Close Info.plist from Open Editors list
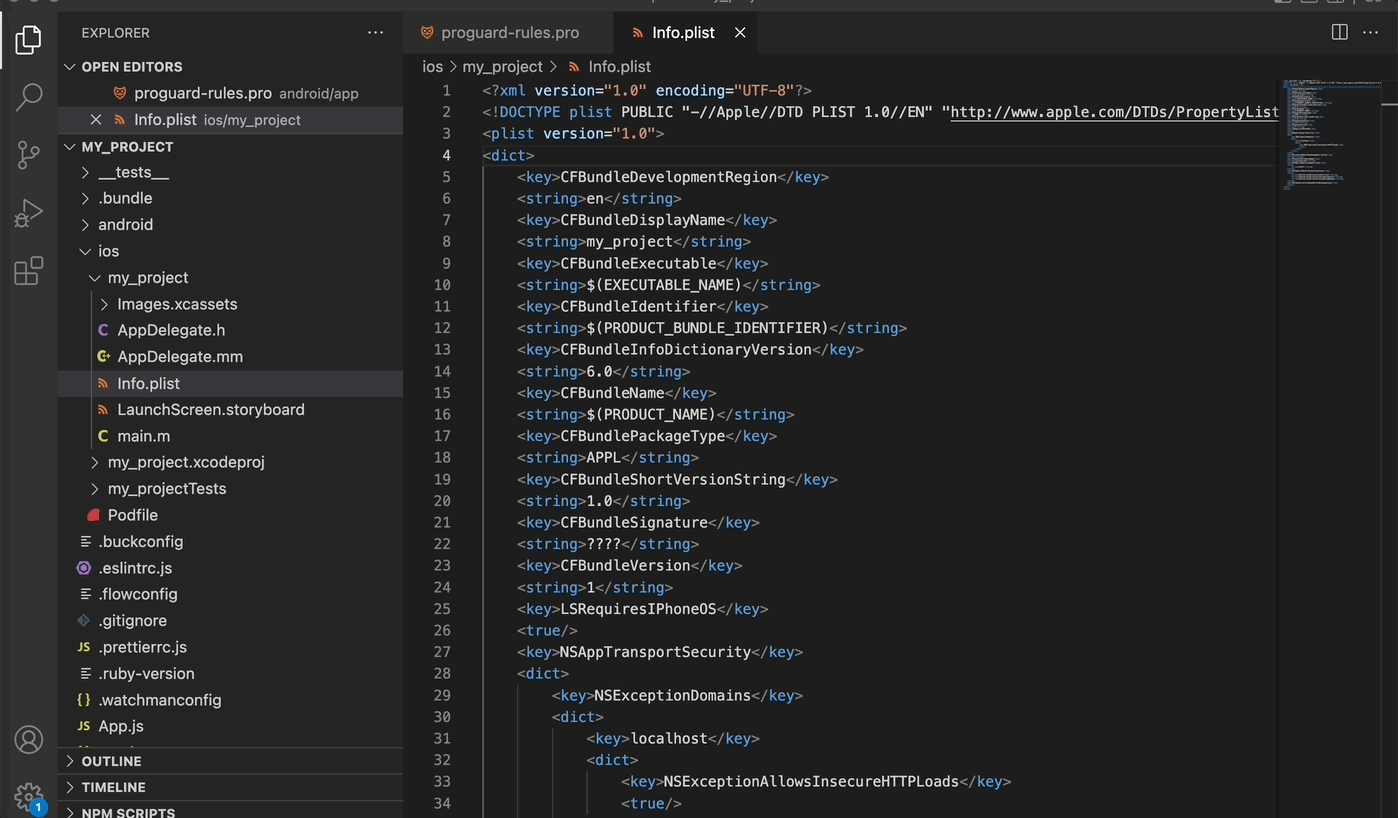The height and width of the screenshot is (818, 1398). tap(96, 120)
